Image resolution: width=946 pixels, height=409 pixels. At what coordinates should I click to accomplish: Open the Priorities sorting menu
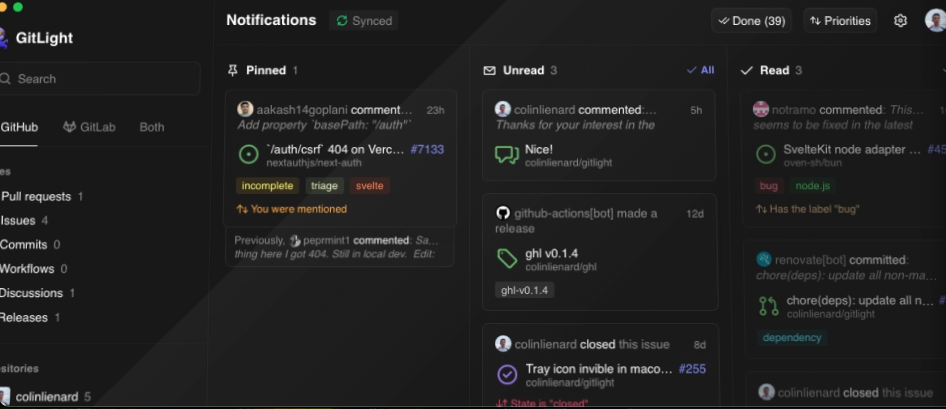pos(840,20)
